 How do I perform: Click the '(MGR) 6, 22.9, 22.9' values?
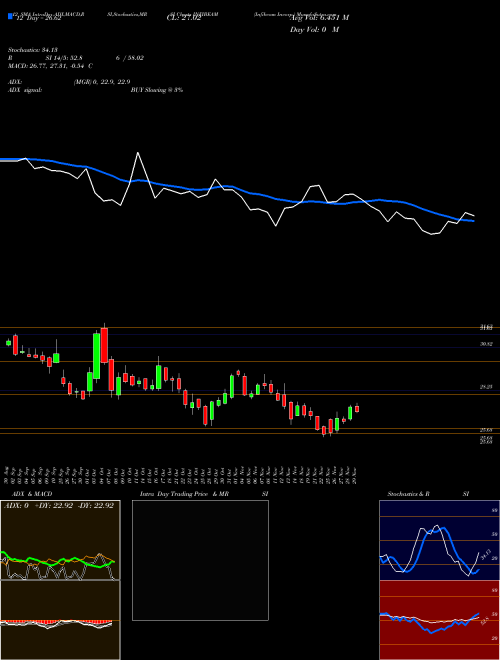pyautogui.click(x=101, y=82)
